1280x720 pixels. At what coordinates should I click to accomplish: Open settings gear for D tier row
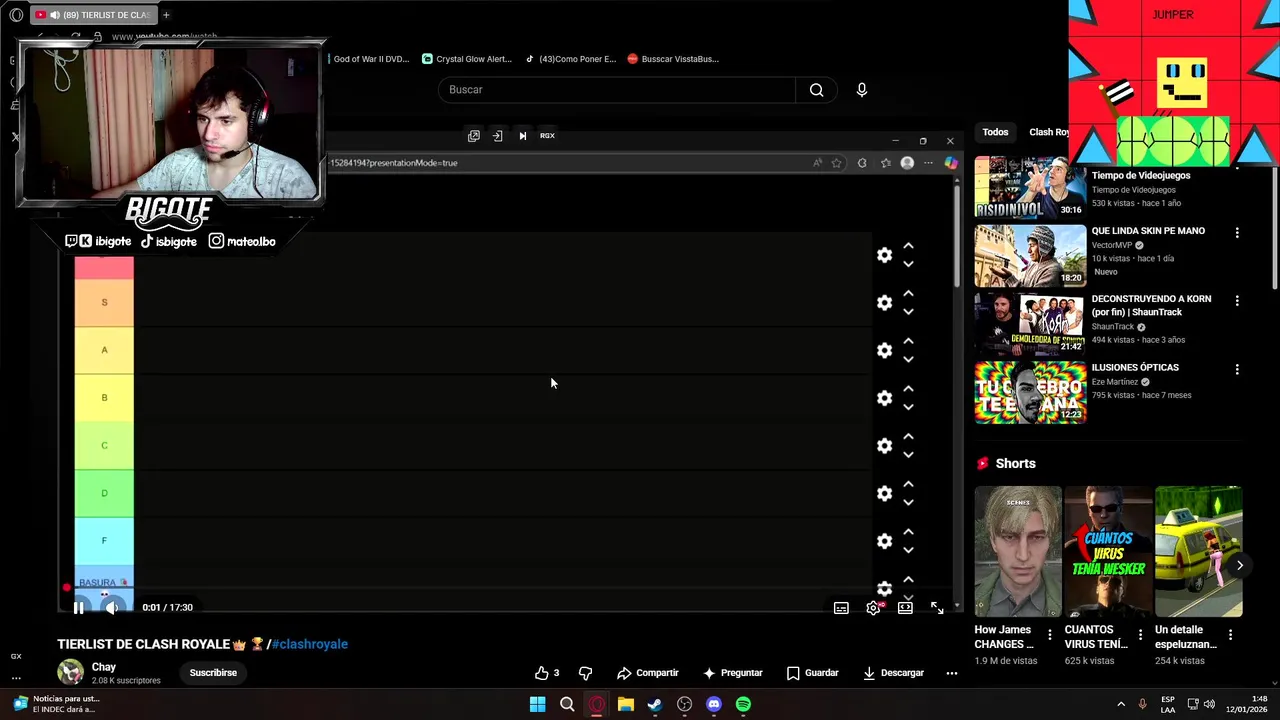[x=884, y=494]
